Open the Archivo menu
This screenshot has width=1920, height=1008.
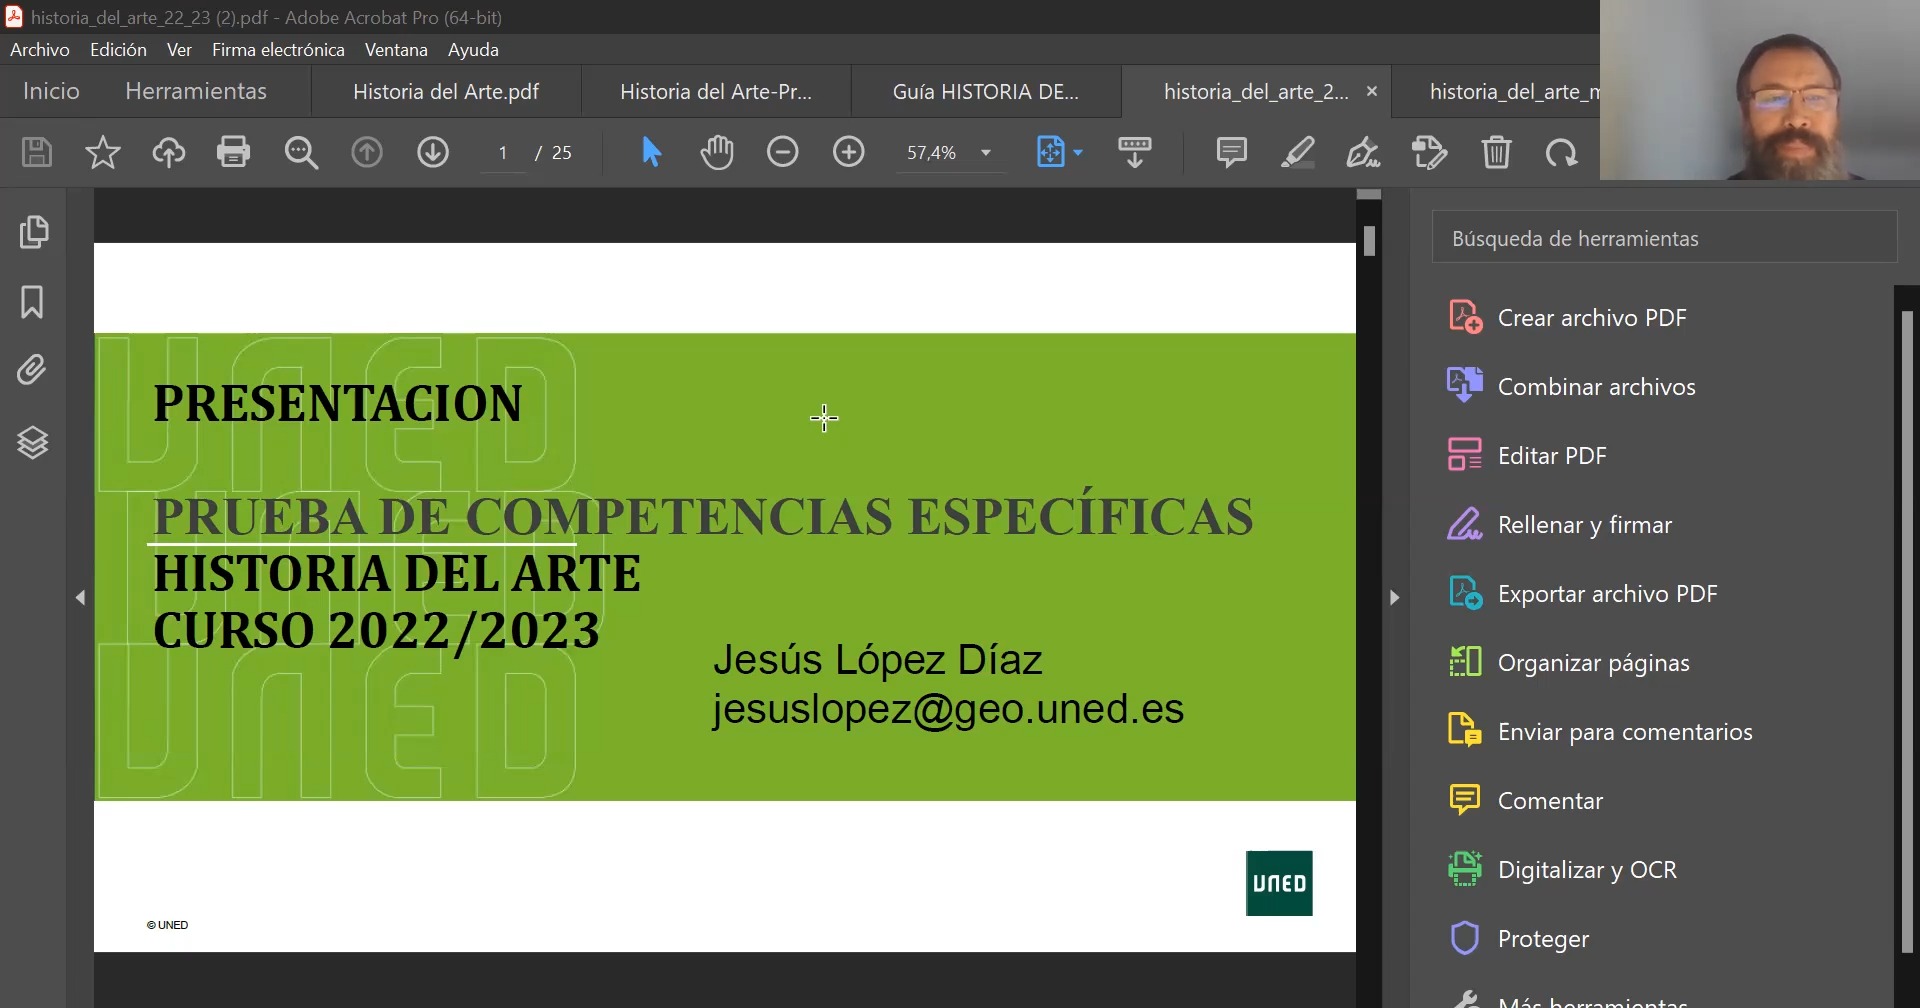tap(40, 49)
